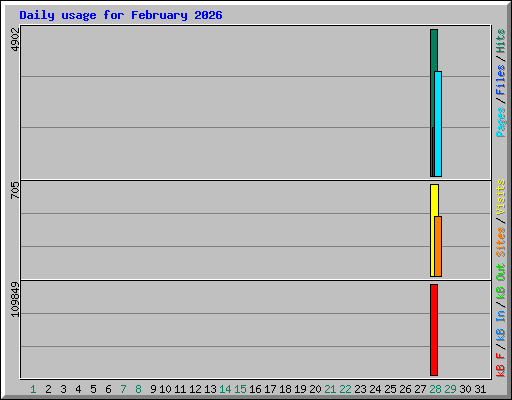The height and width of the screenshot is (400, 512).
Task: Click day 18 on the x-axis
Action: click(x=285, y=389)
